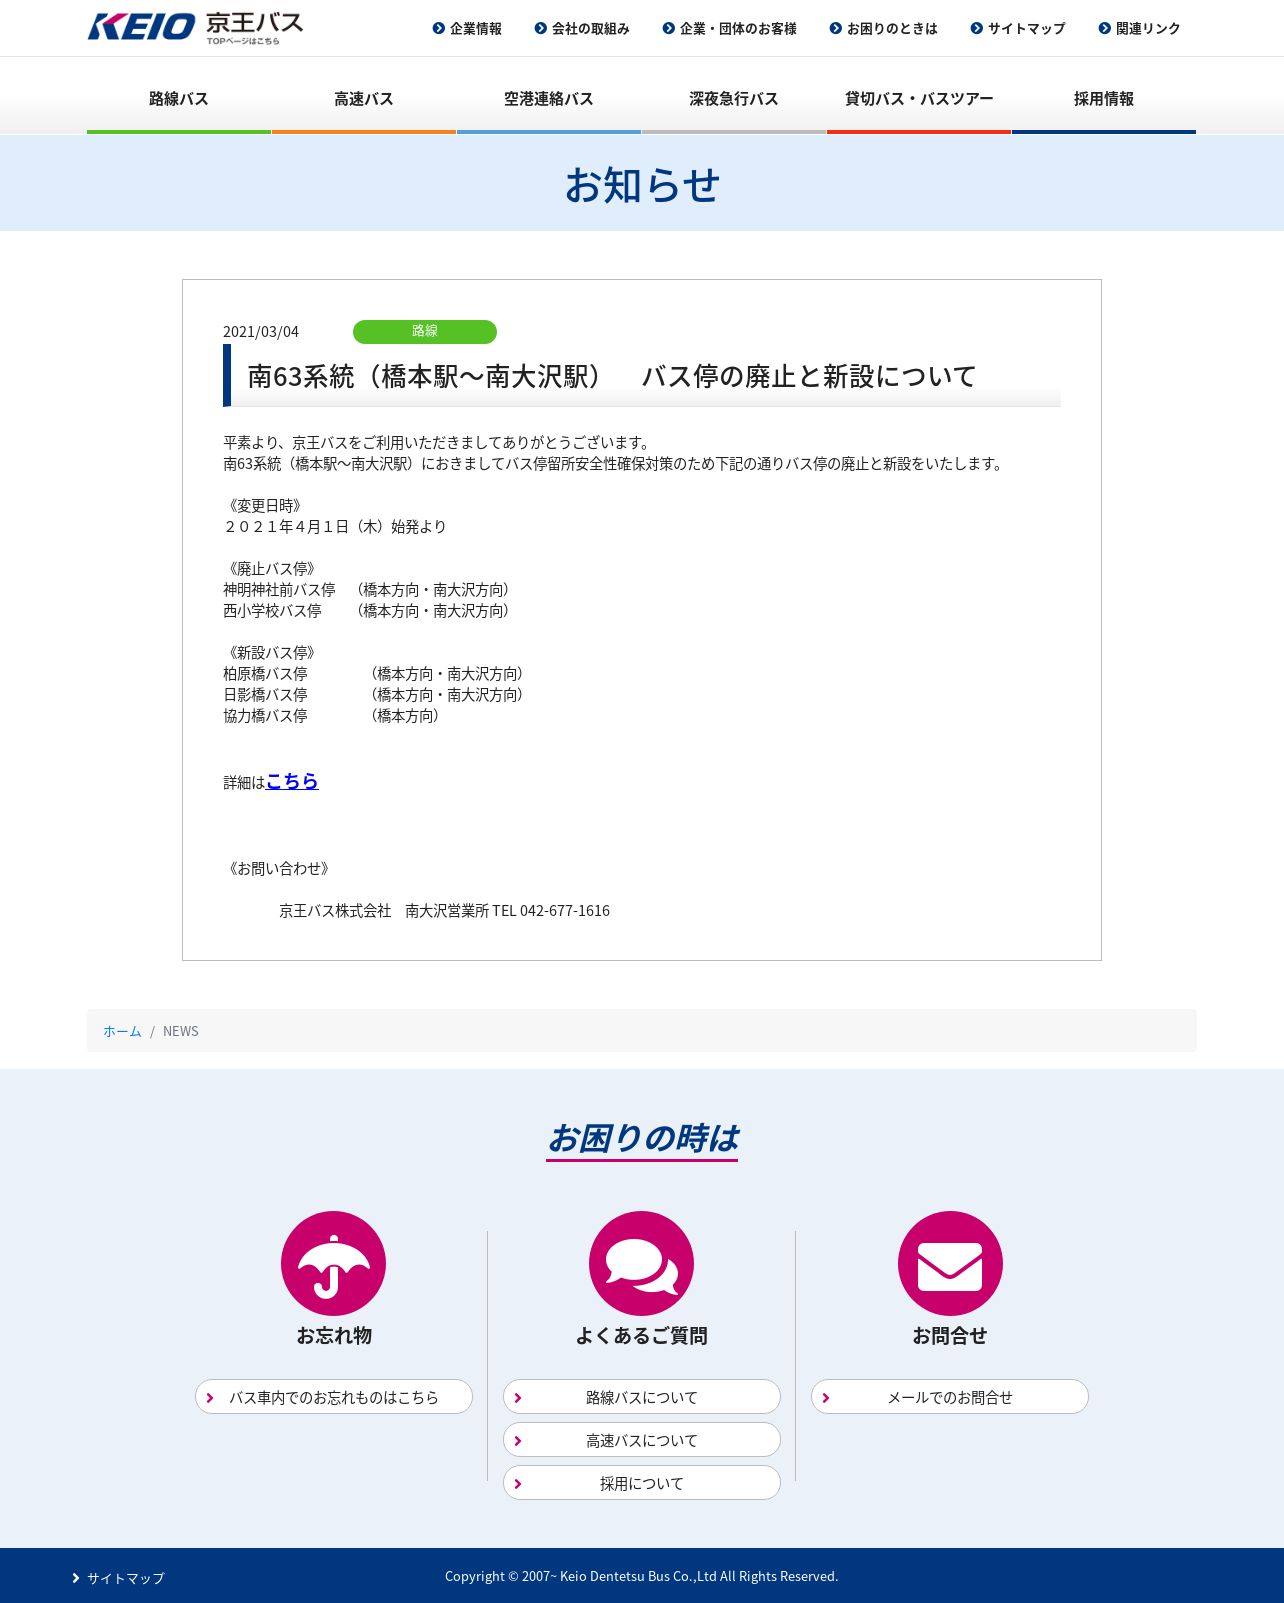Open 関連リンク header link
1284x1603 pixels.
point(1148,29)
